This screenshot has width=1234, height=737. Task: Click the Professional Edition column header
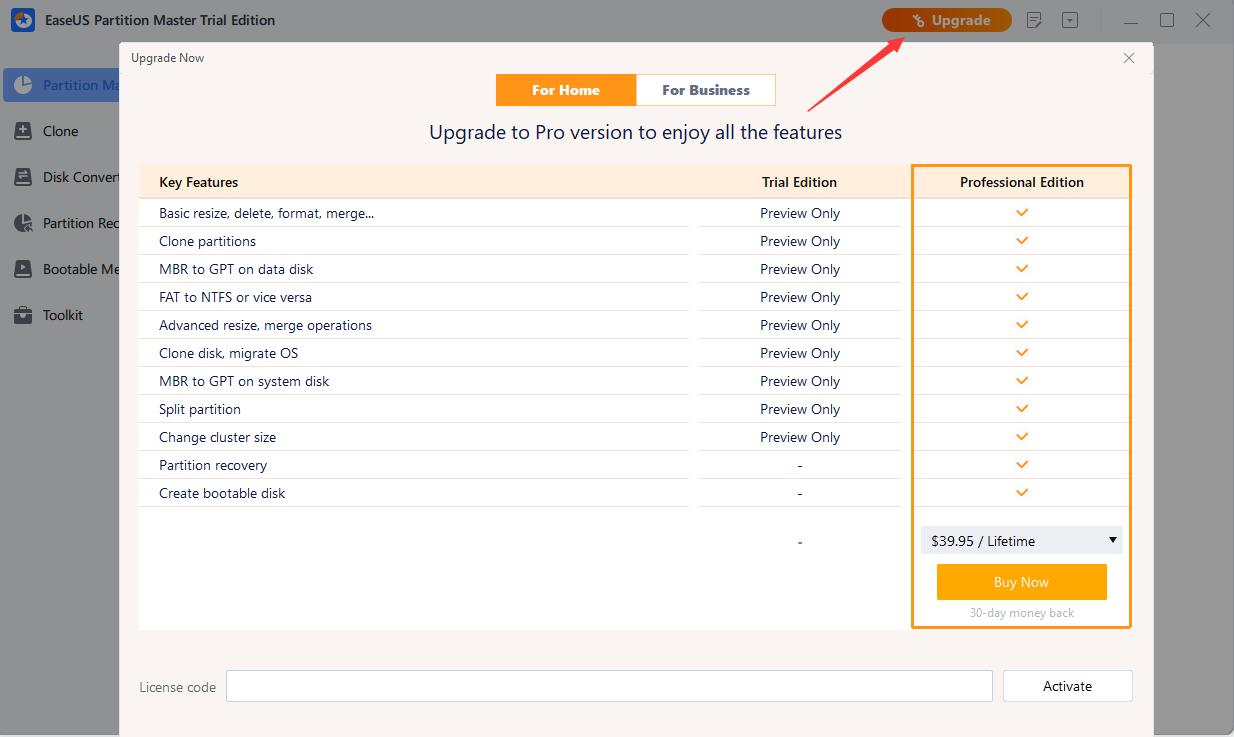coord(1021,182)
